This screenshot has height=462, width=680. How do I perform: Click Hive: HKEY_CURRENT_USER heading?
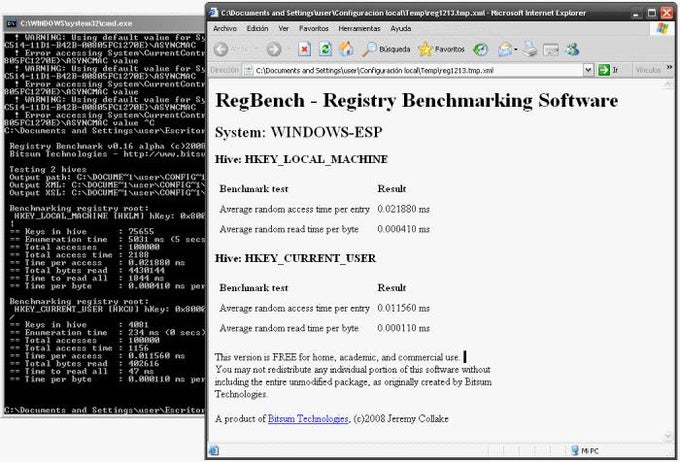295,259
